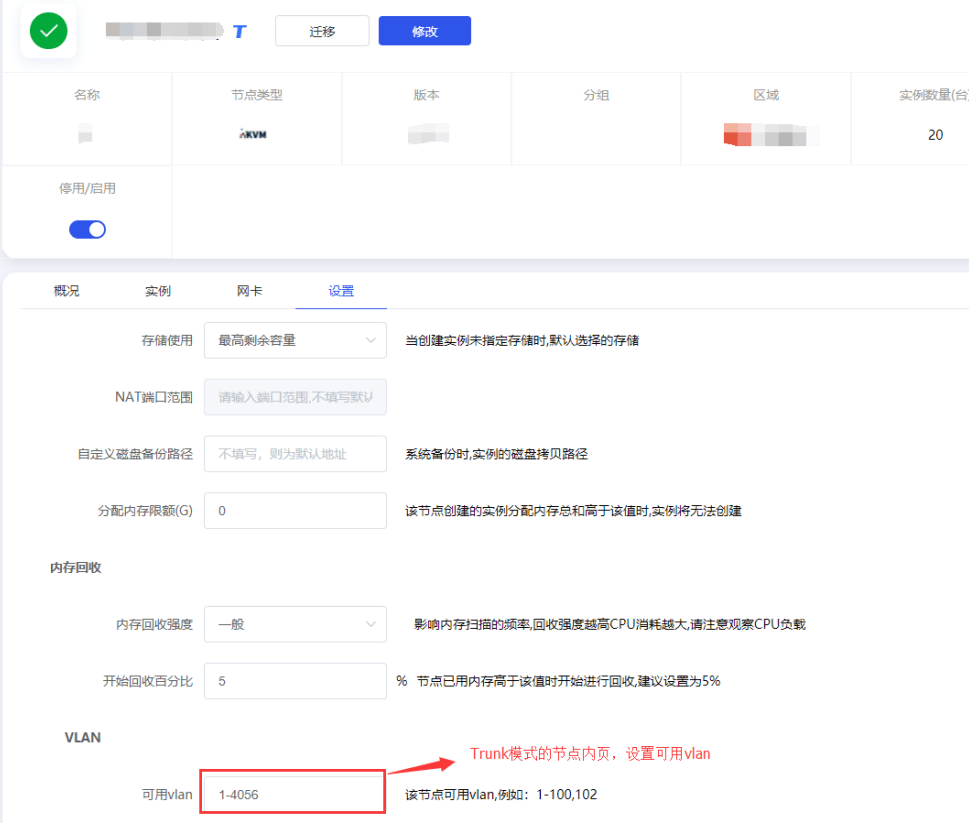The height and width of the screenshot is (823, 969).
Task: Click the VLAN section heading
Action: [x=83, y=737]
